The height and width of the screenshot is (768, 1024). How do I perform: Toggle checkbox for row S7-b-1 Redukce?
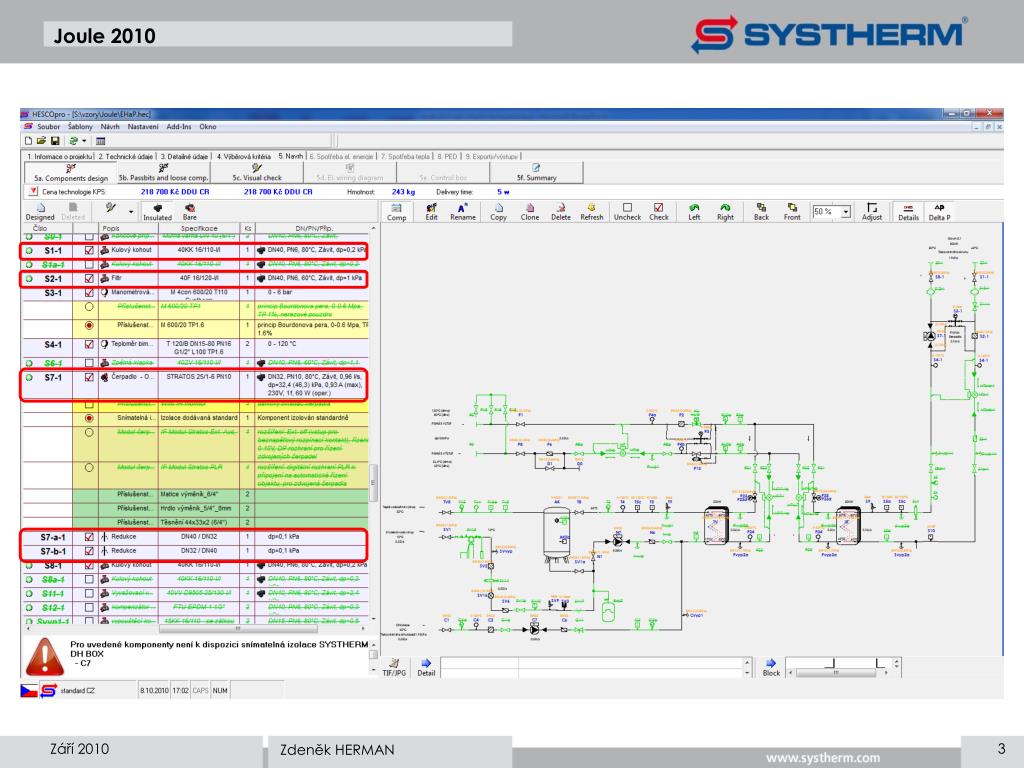click(x=89, y=551)
